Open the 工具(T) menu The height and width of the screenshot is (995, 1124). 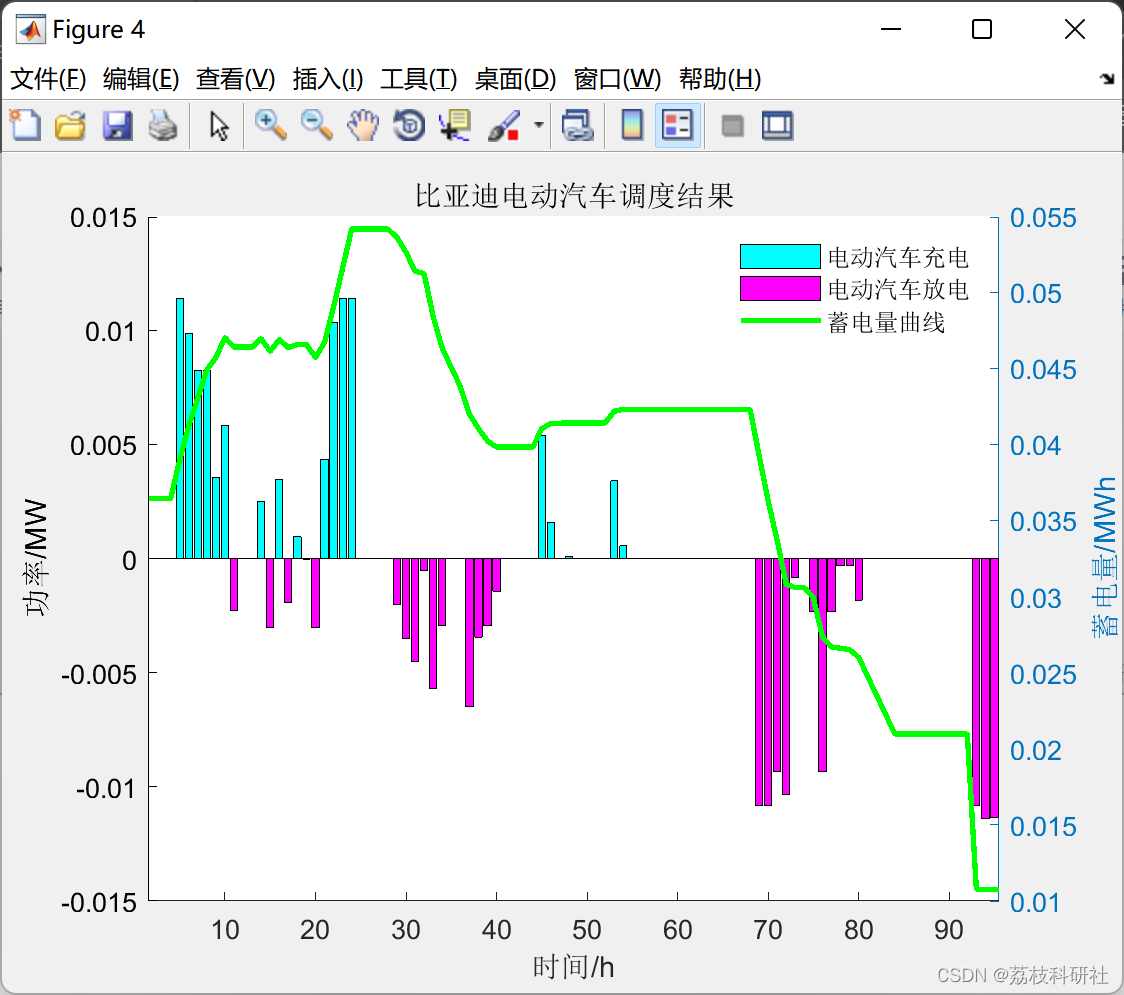pos(419,79)
